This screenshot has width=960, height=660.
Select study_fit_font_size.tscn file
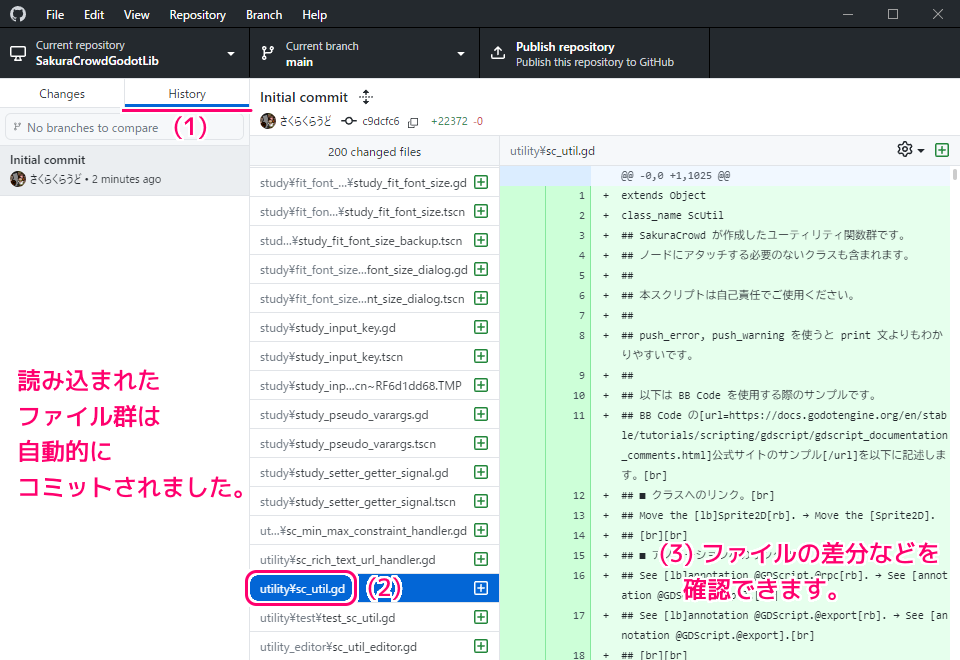tap(374, 211)
